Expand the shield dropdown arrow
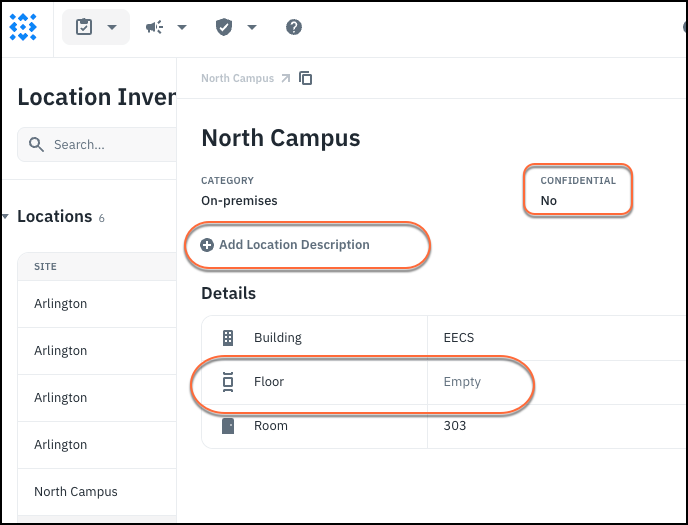The width and height of the screenshot is (688, 525). click(x=251, y=27)
